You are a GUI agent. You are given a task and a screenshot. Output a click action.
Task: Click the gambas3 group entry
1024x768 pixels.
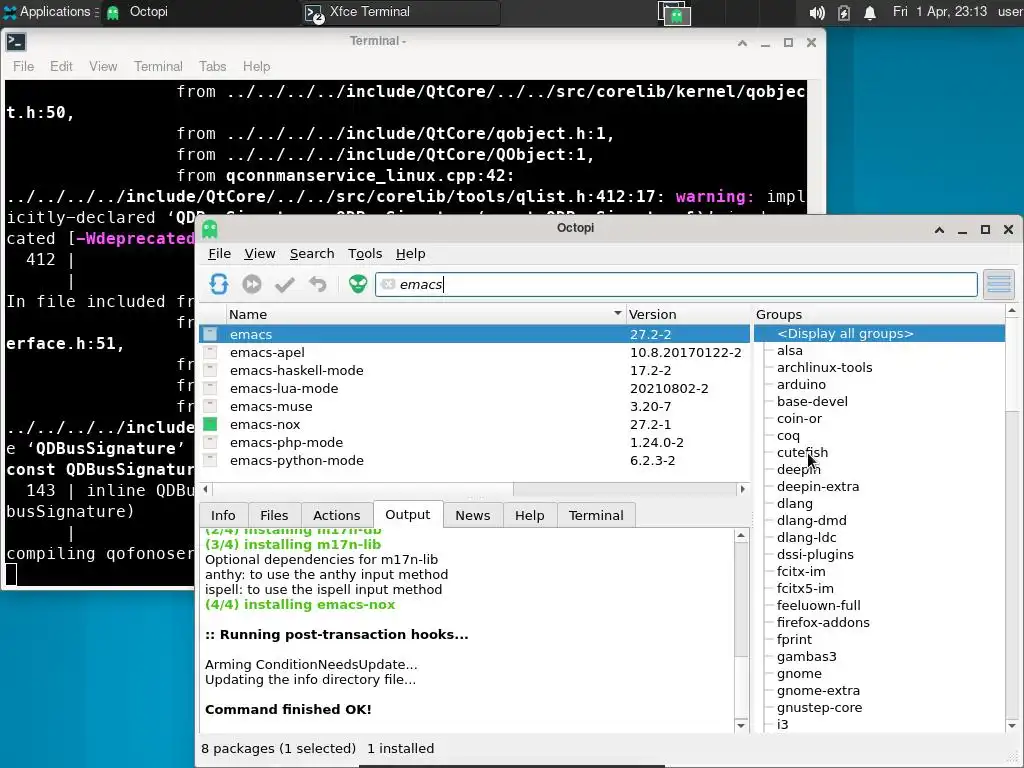click(x=807, y=656)
